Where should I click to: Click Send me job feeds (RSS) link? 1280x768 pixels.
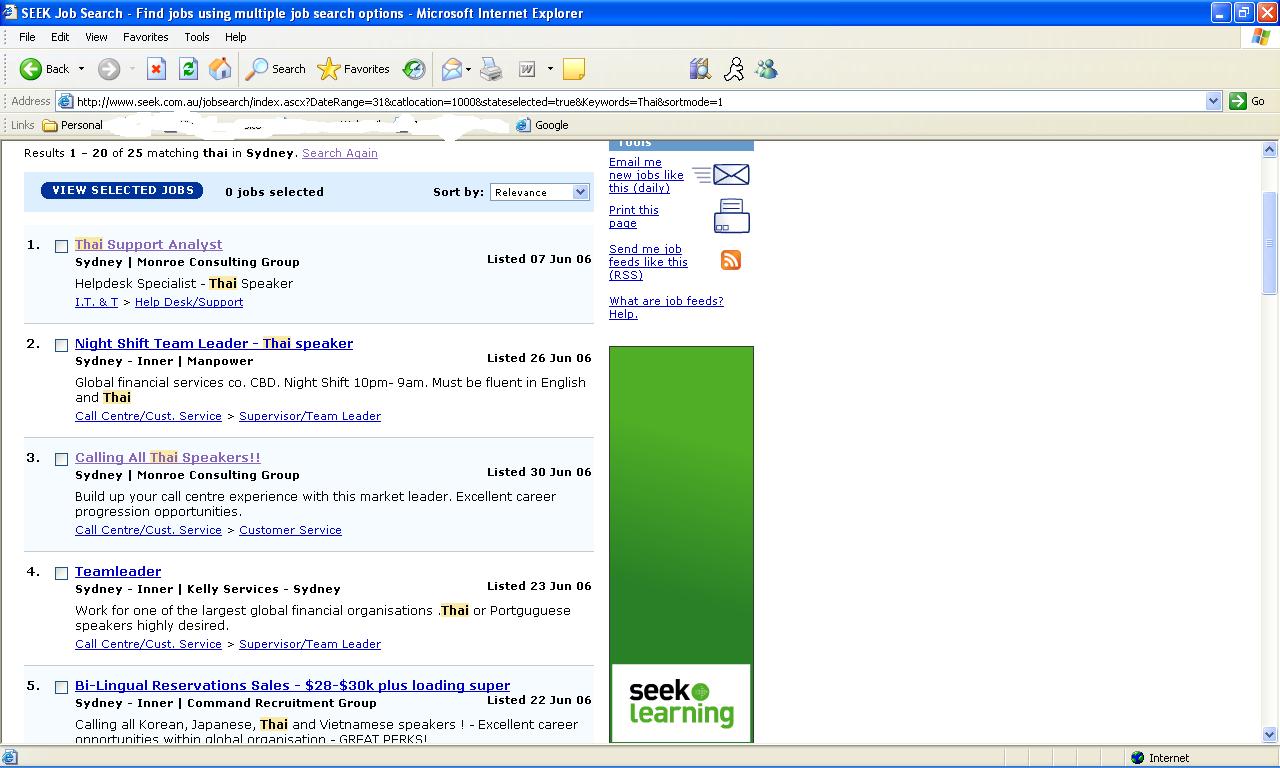pyautogui.click(x=648, y=262)
